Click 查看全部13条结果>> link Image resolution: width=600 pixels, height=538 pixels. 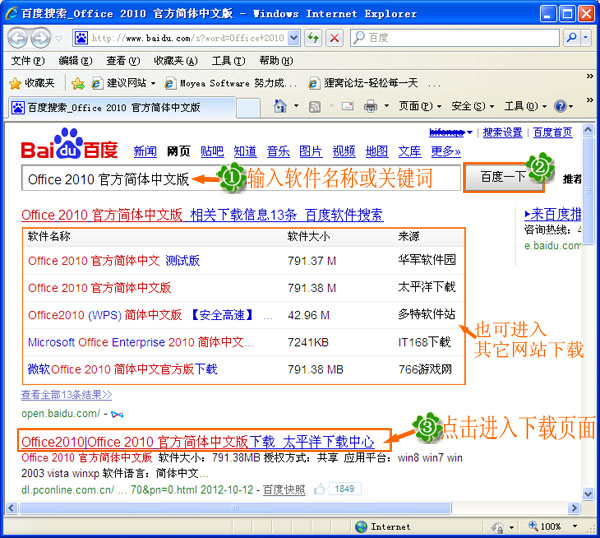(67, 395)
